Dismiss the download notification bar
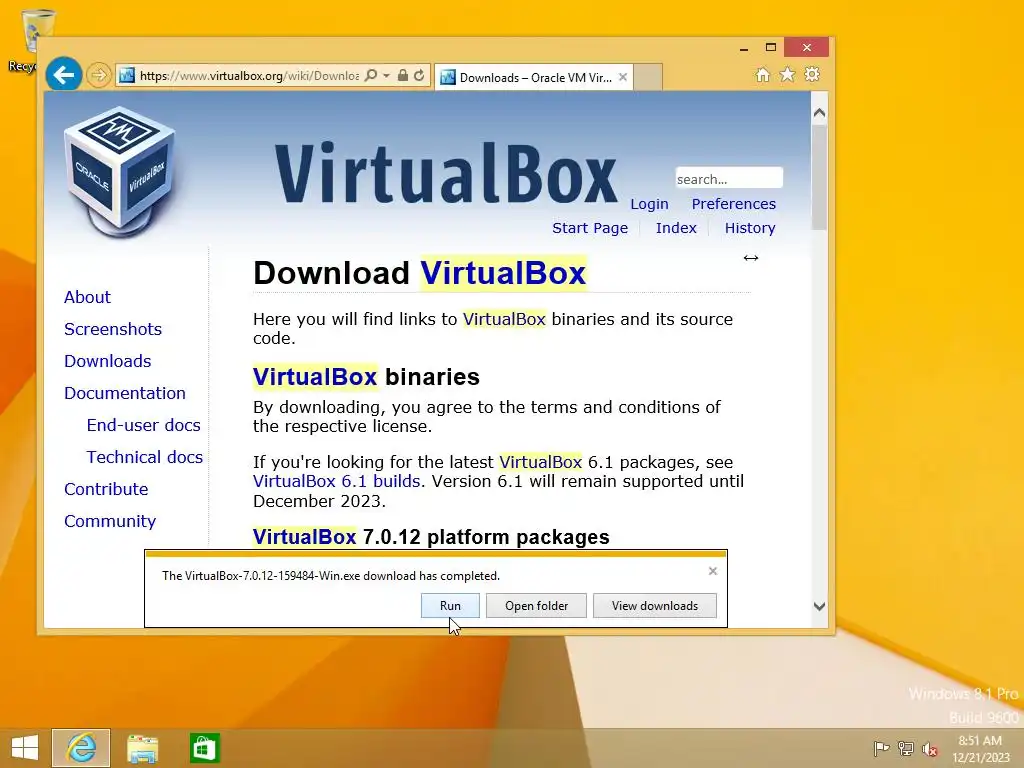This screenshot has height=768, width=1024. pos(712,571)
